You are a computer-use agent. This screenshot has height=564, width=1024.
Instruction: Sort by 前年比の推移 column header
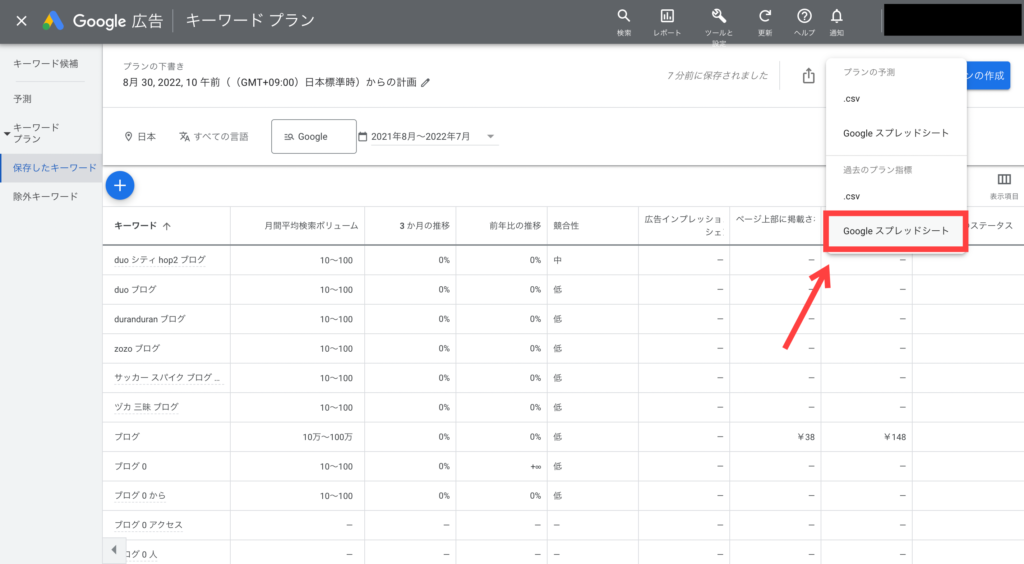coord(515,226)
